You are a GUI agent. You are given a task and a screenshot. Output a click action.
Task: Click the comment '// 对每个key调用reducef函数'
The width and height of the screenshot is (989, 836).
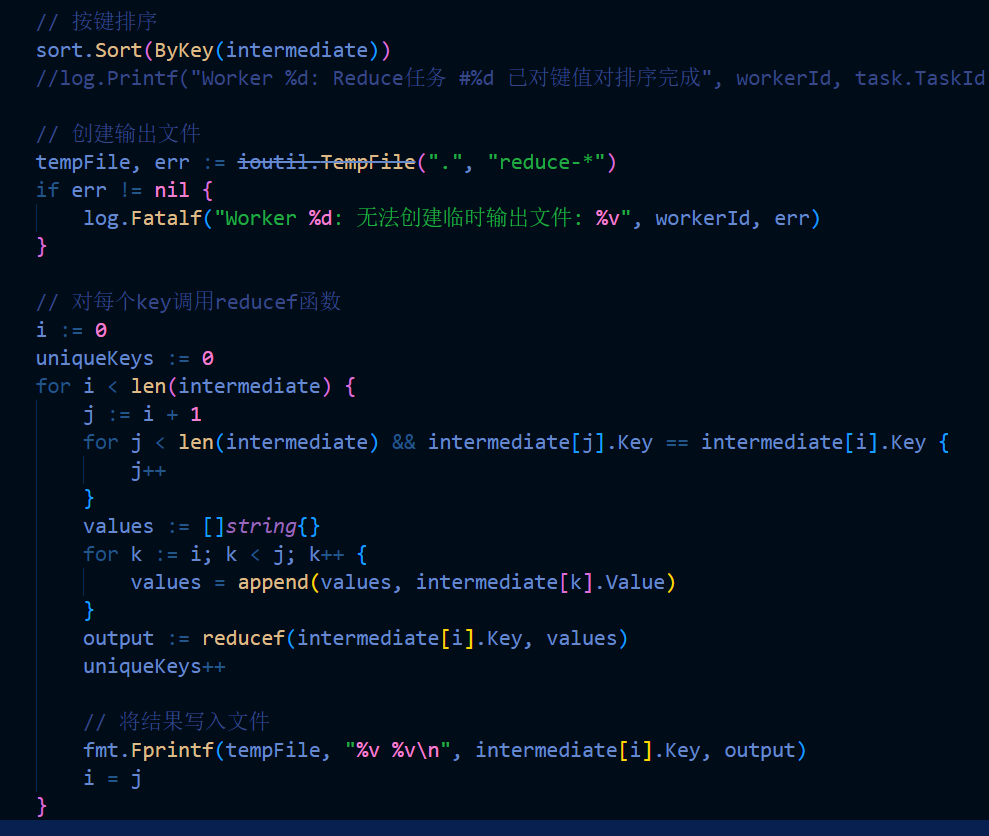[x=189, y=302]
